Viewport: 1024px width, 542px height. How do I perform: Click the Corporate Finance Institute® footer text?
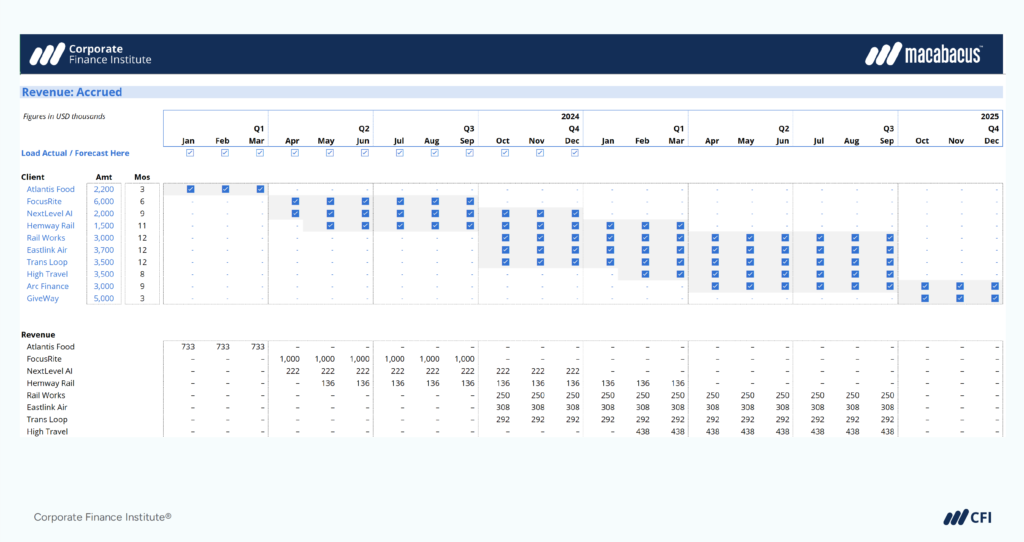(103, 517)
